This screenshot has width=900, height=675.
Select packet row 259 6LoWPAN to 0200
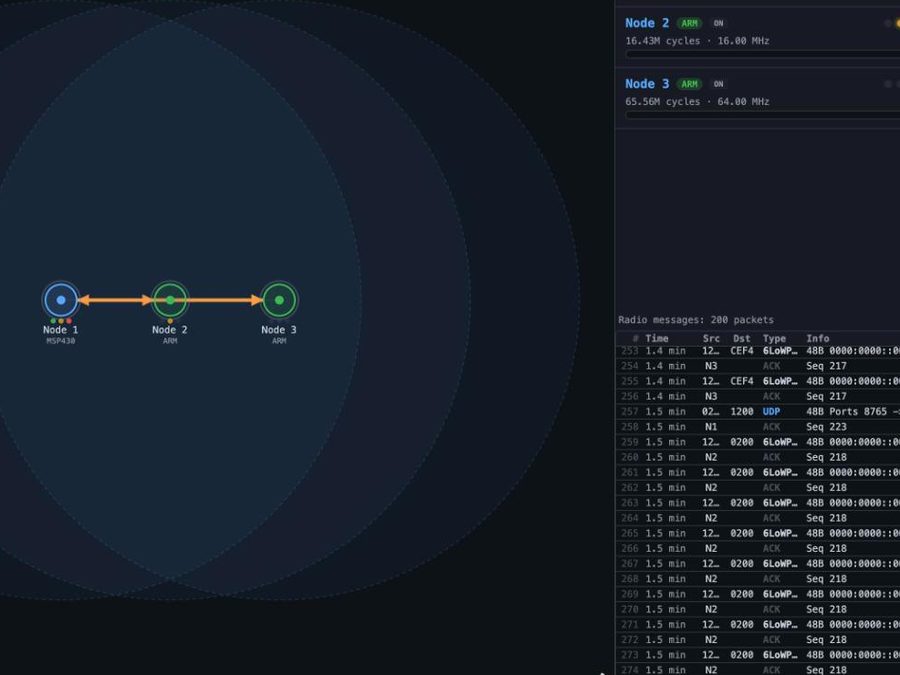click(758, 442)
